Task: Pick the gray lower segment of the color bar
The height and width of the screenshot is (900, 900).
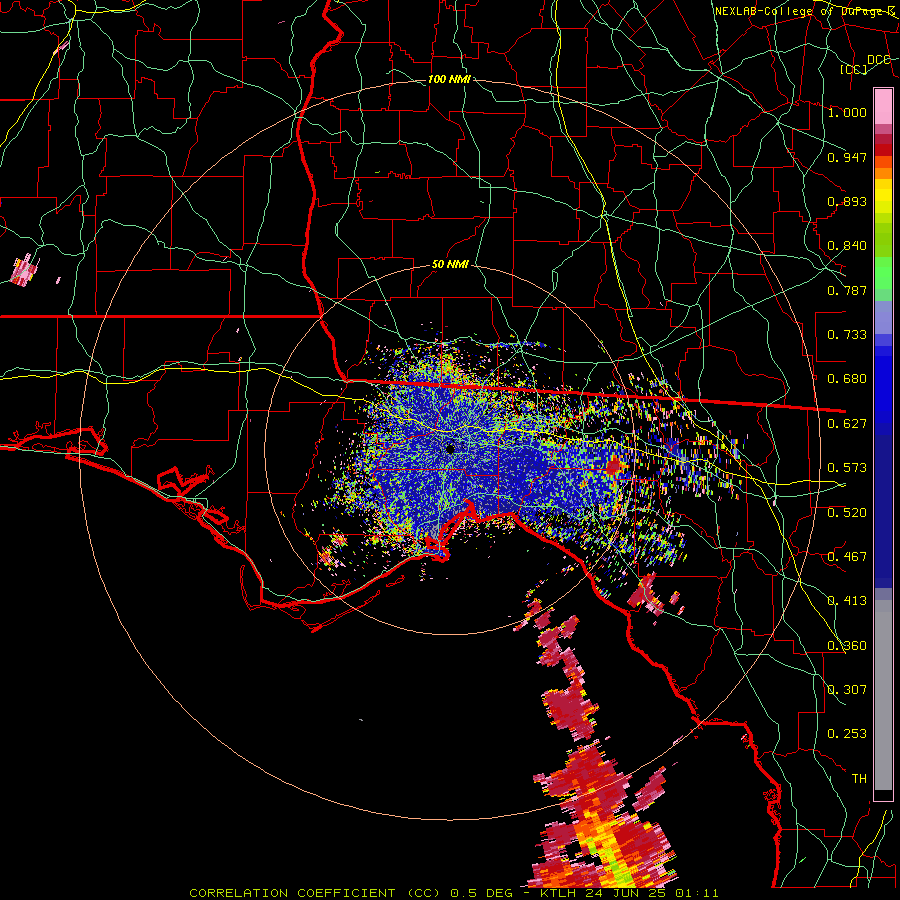Action: point(883,695)
